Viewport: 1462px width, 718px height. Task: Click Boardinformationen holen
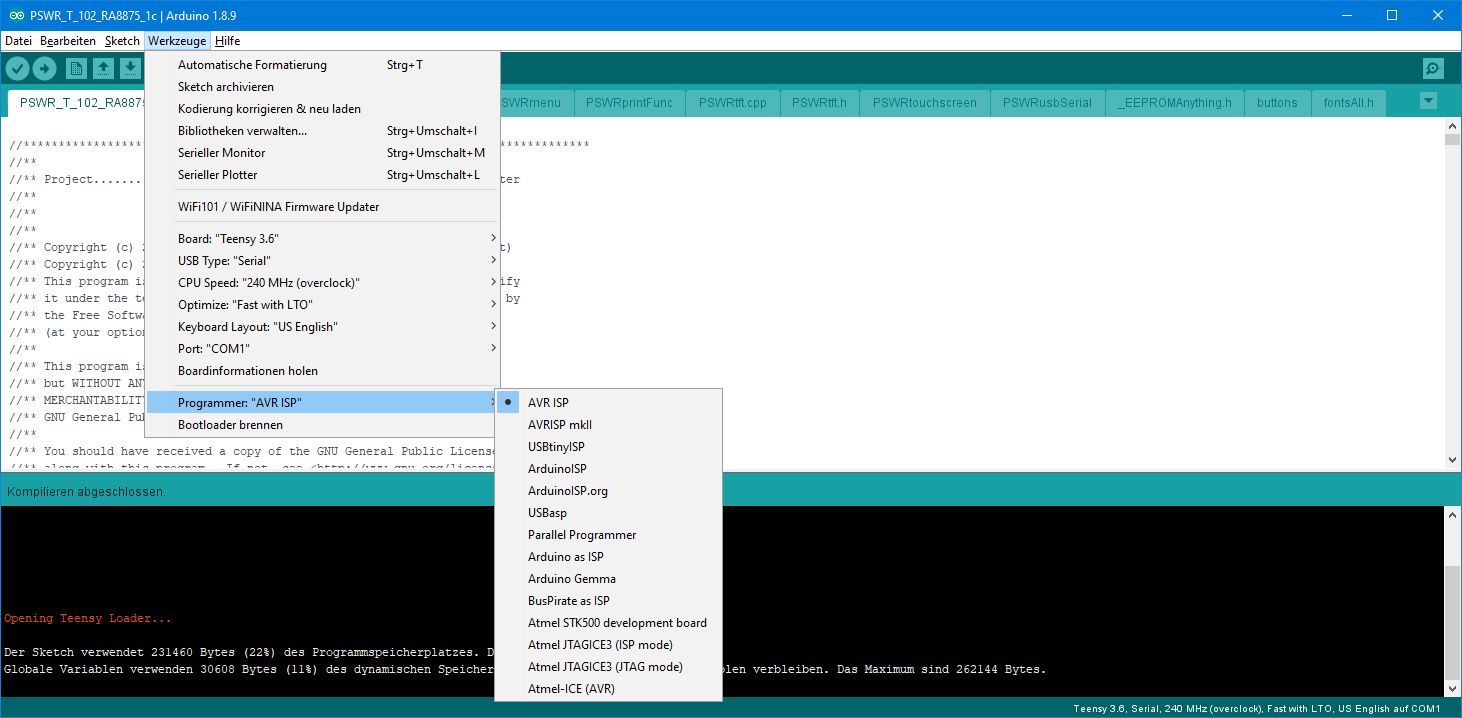click(322, 371)
